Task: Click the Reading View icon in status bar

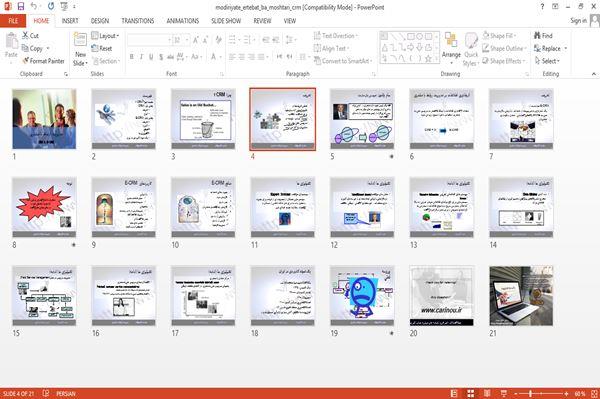Action: tap(487, 393)
